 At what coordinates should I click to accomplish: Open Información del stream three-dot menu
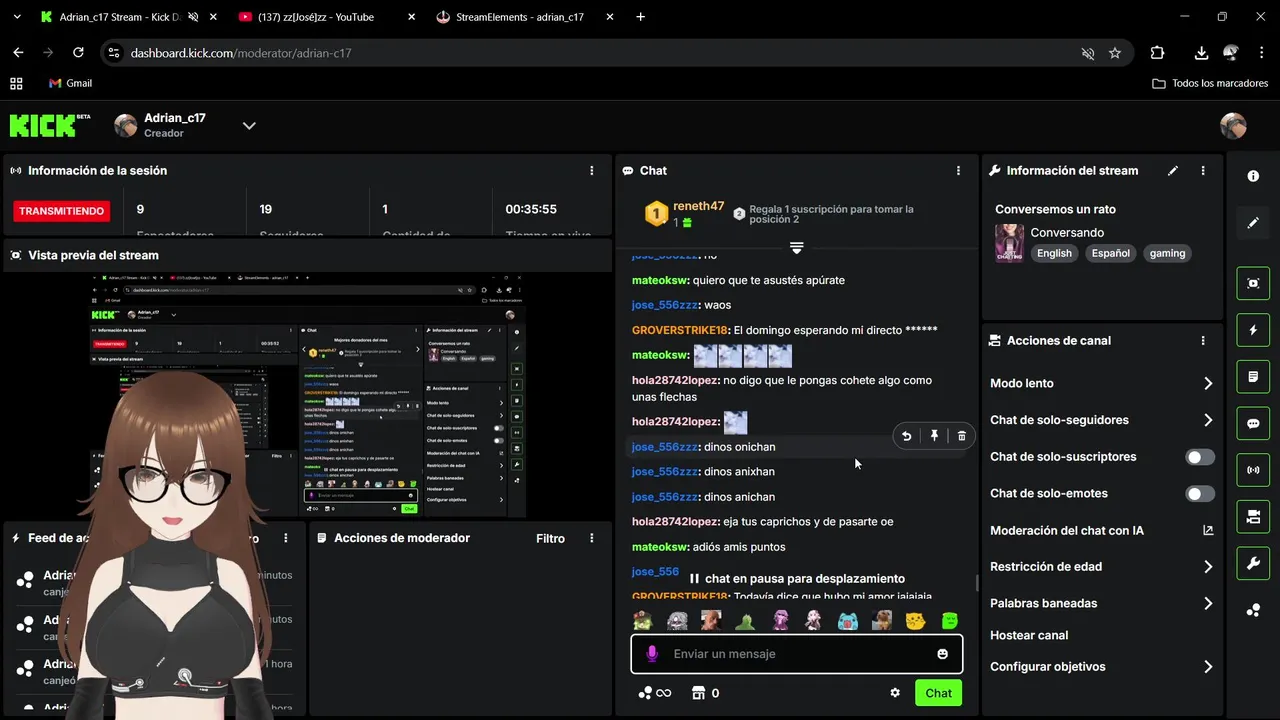1203,171
